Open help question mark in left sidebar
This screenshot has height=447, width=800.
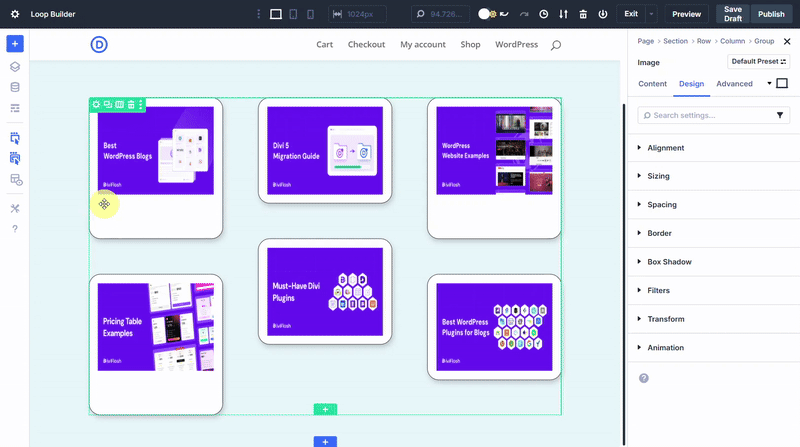coord(15,229)
